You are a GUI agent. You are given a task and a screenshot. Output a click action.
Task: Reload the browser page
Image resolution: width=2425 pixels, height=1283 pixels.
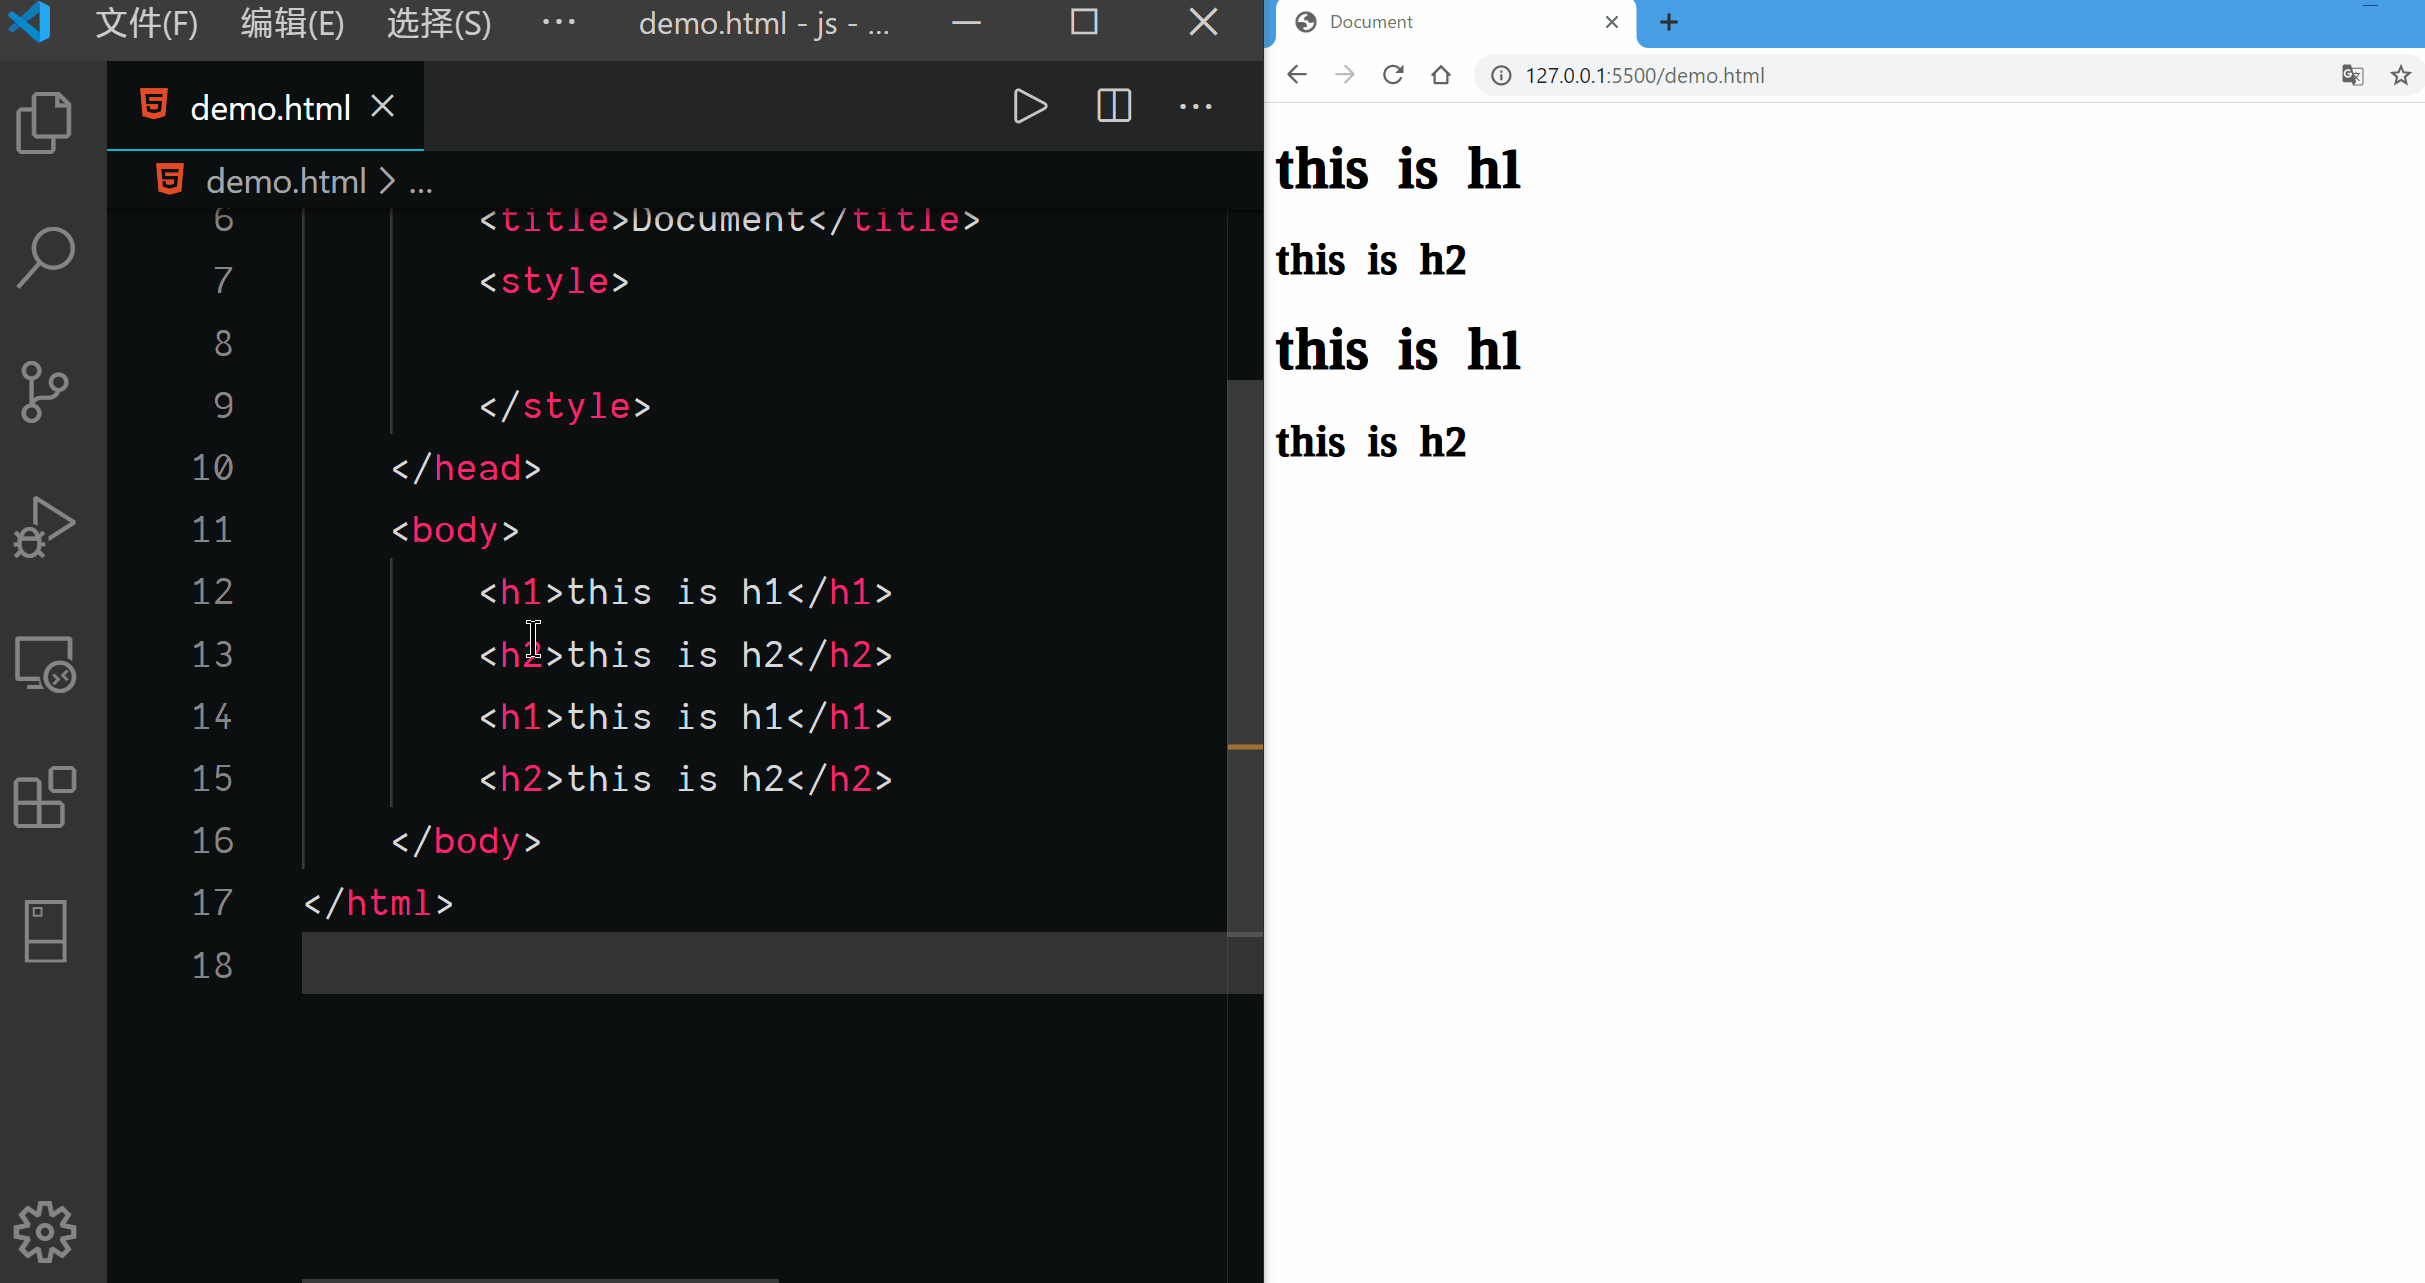tap(1392, 75)
